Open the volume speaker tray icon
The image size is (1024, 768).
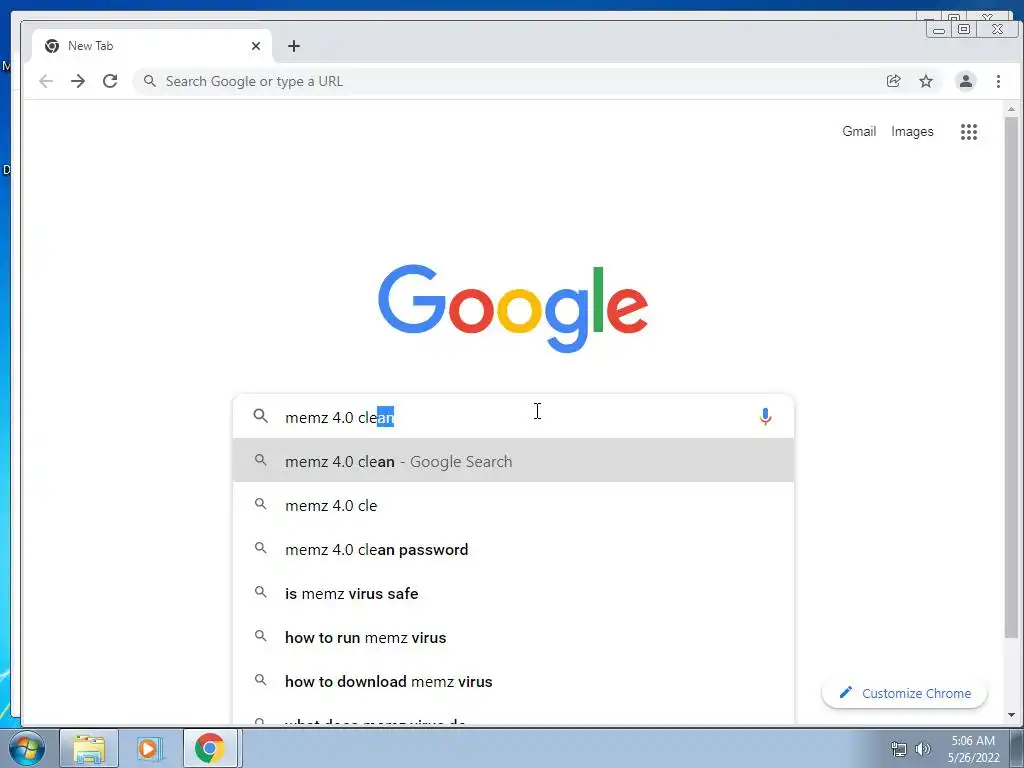click(x=923, y=749)
